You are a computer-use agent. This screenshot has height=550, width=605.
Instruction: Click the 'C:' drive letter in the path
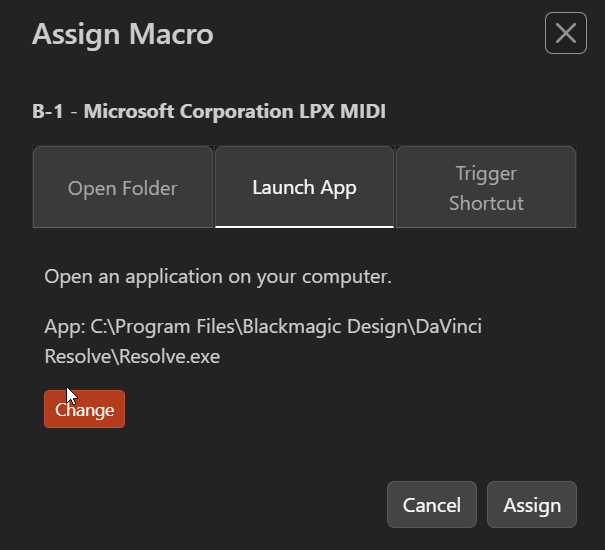pos(100,327)
